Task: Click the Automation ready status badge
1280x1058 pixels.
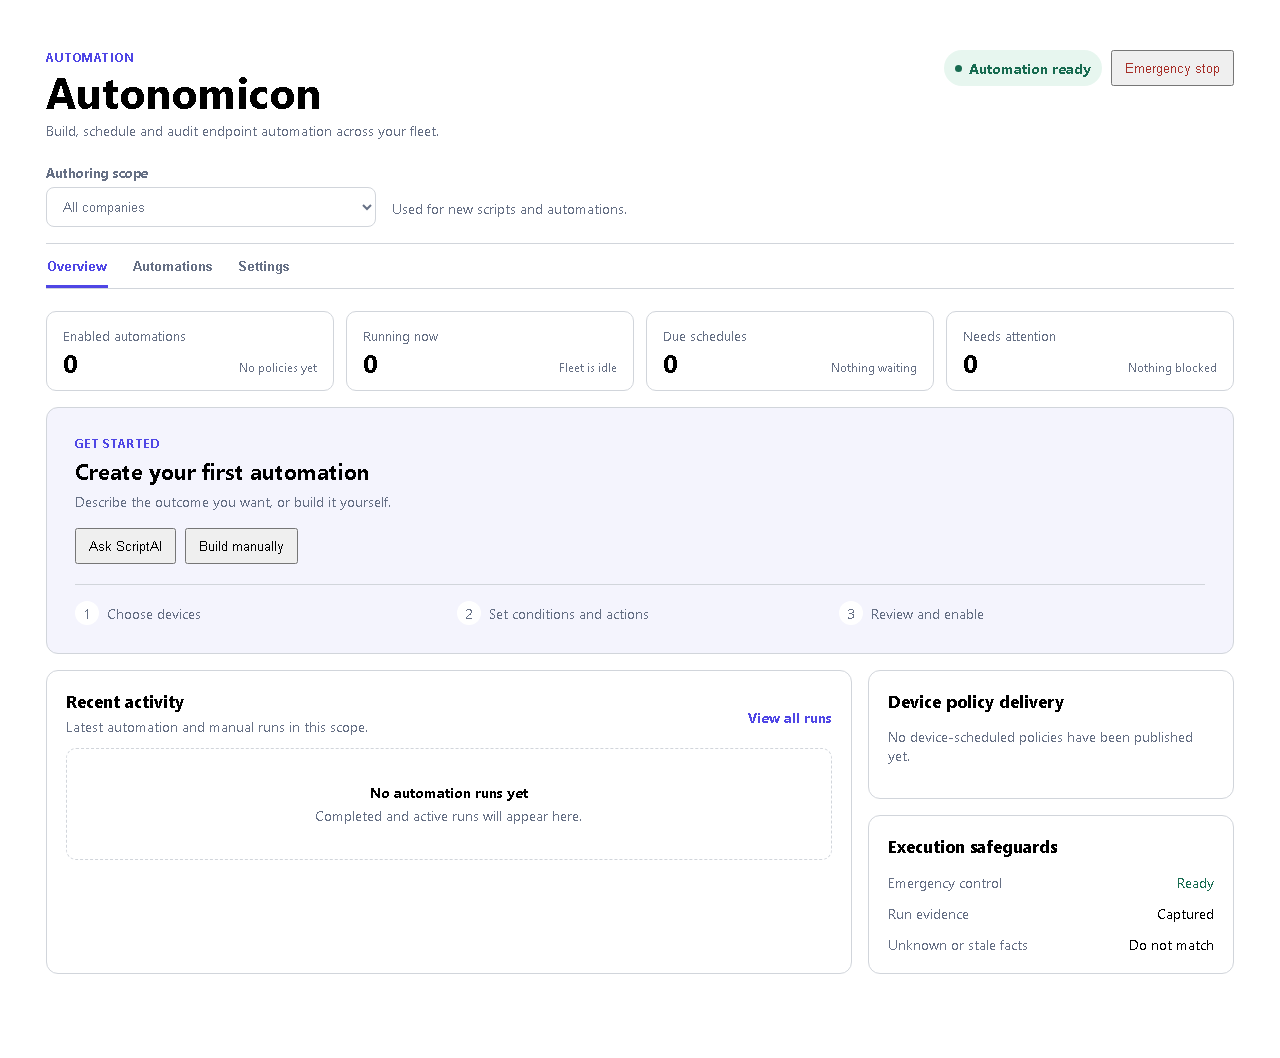Action: click(x=1022, y=68)
